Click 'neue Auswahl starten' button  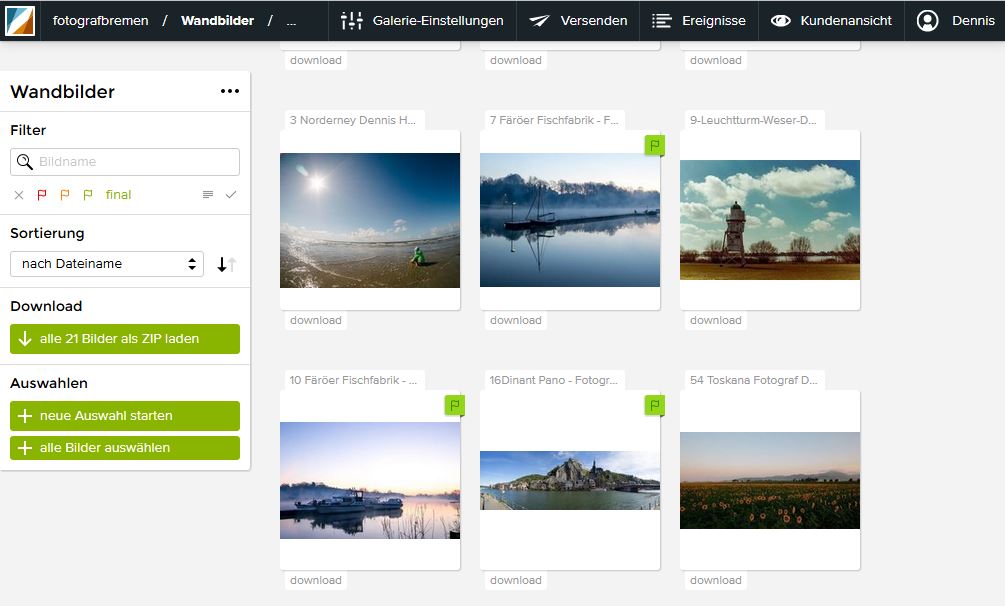(x=125, y=416)
